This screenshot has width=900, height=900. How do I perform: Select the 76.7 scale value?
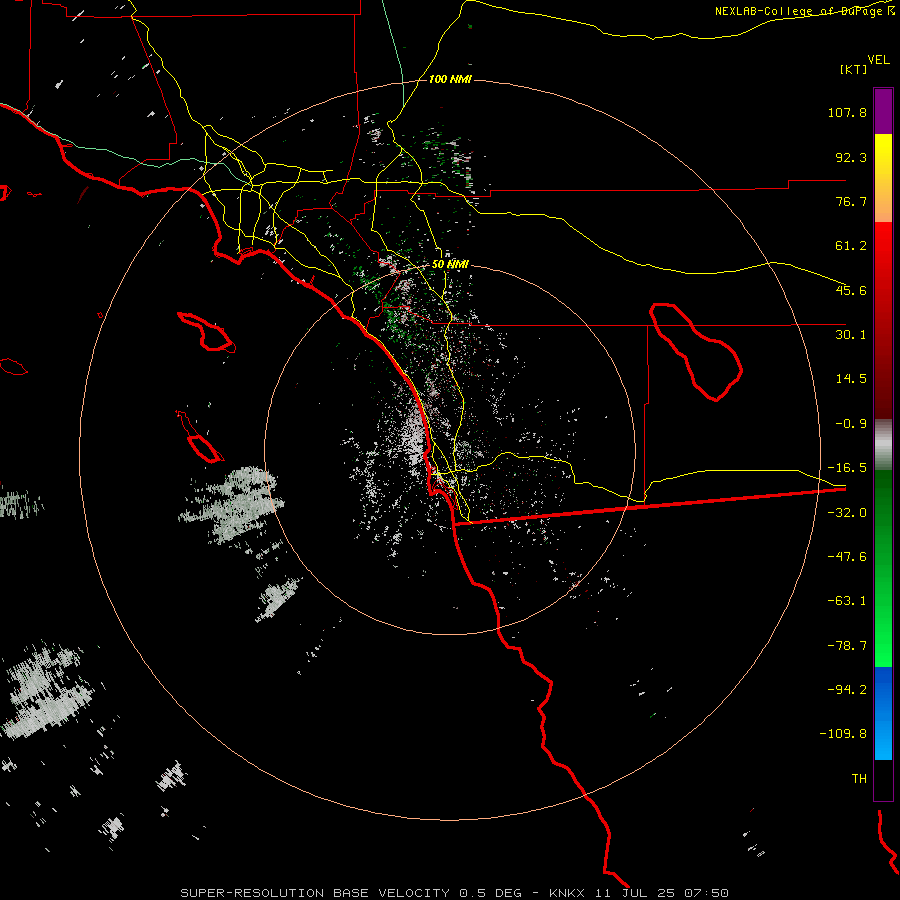tap(851, 201)
